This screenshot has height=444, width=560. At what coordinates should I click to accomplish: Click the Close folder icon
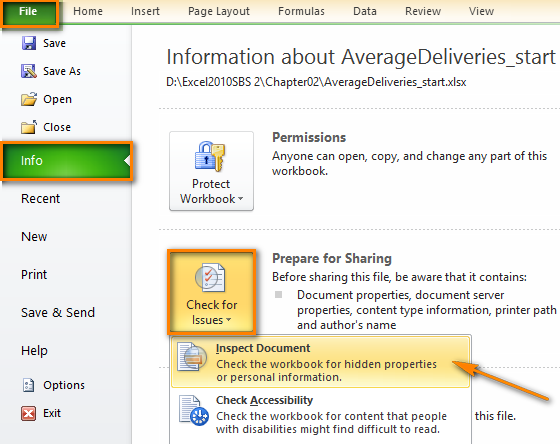pyautogui.click(x=29, y=127)
